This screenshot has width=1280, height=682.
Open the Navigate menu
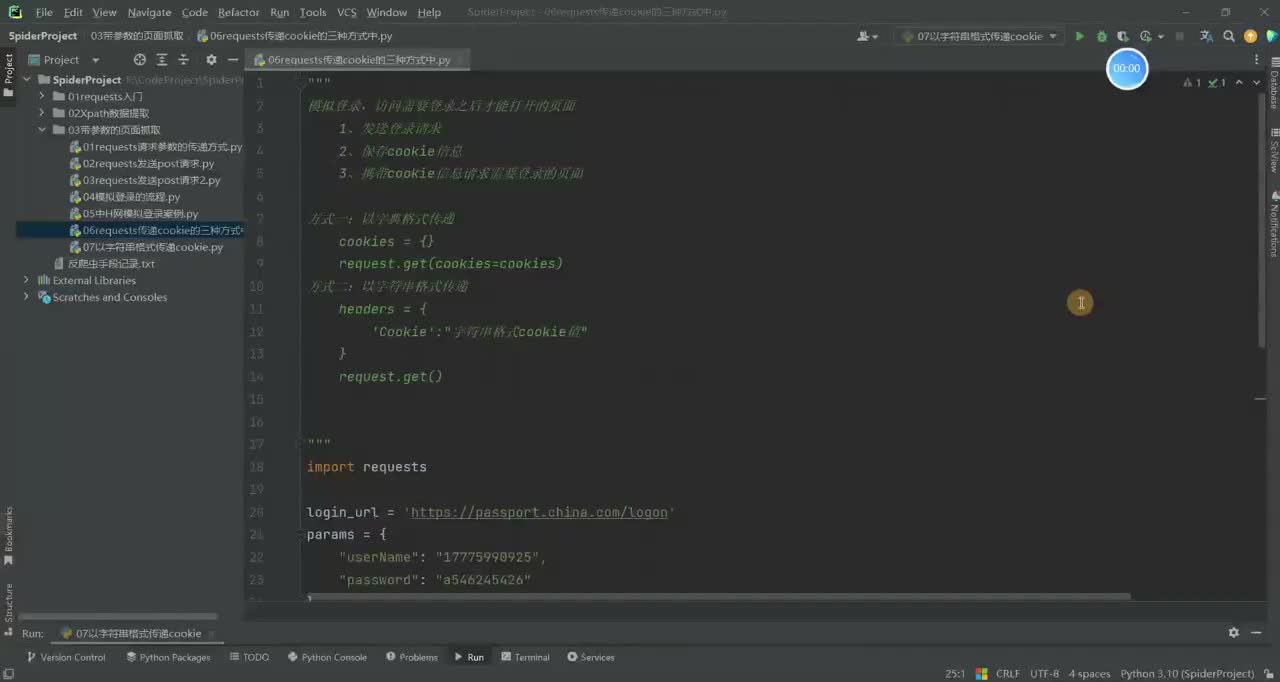point(149,12)
